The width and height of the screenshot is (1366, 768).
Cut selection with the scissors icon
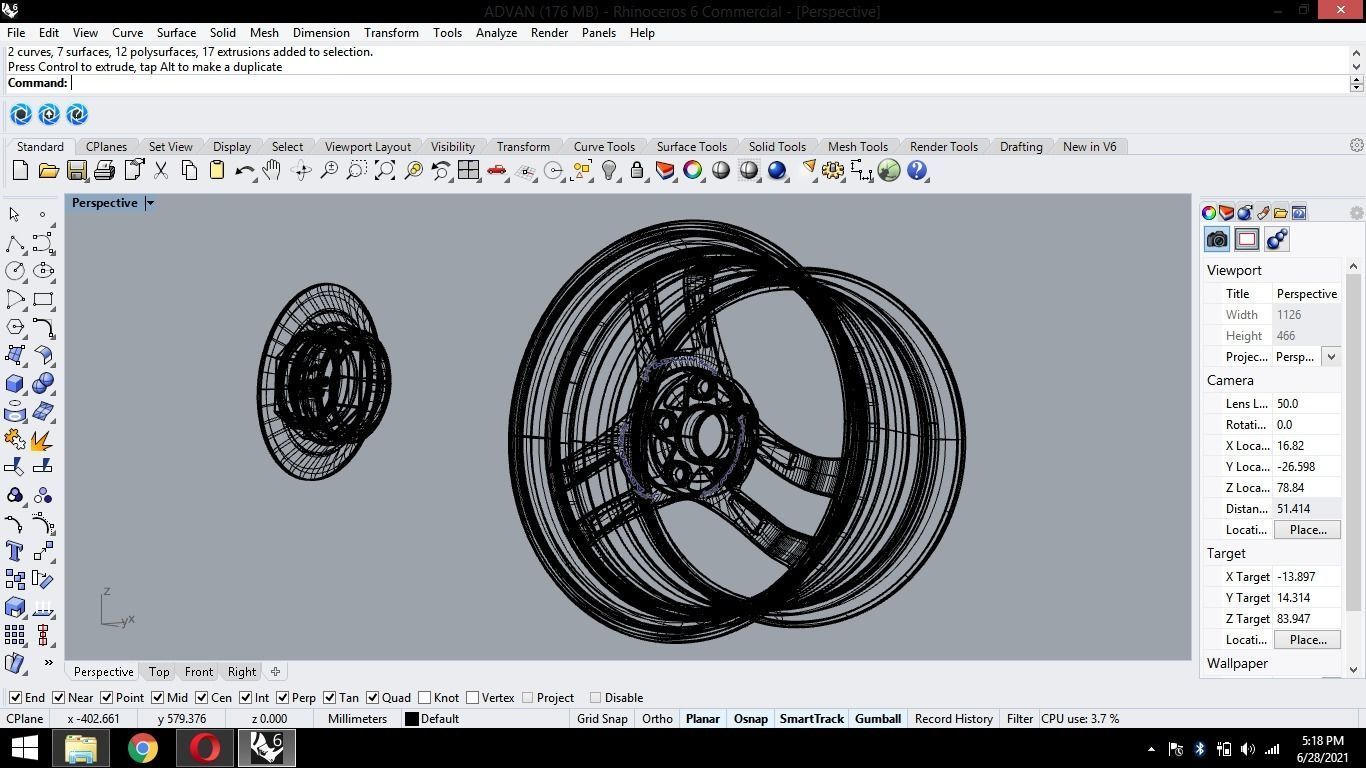pyautogui.click(x=160, y=171)
